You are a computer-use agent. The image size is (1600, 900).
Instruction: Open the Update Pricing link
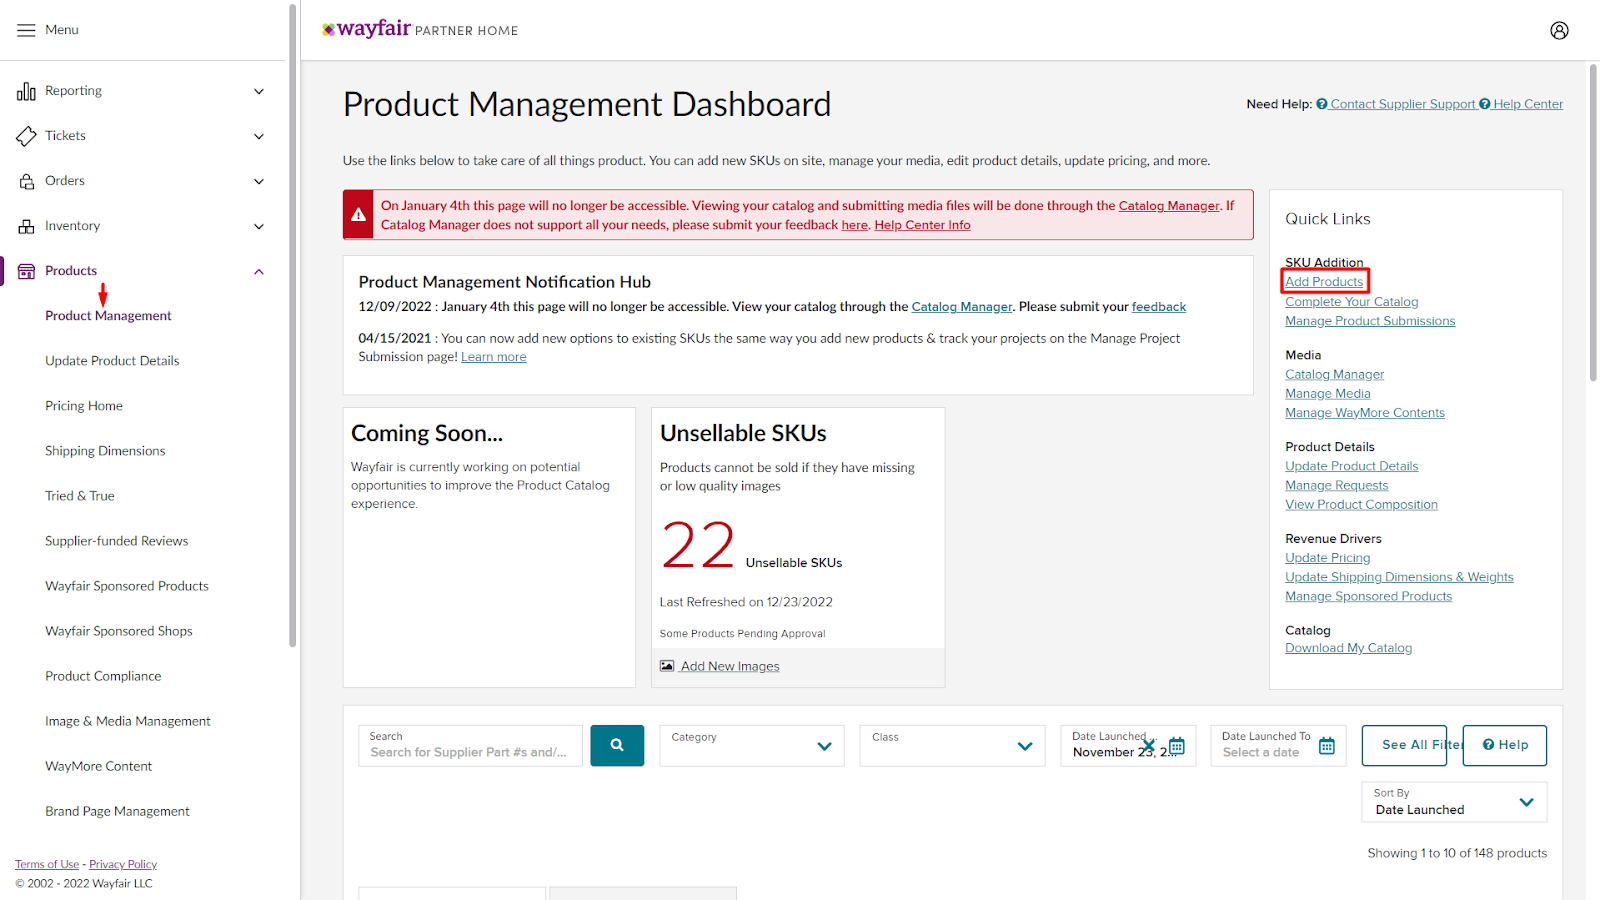click(1328, 558)
